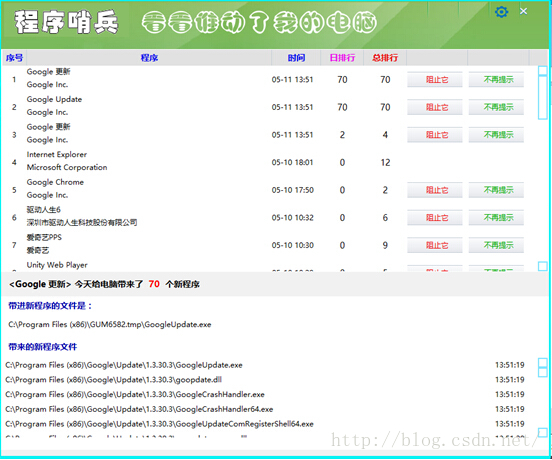
Task: Select the Google Chrome program name
Action: (55, 182)
